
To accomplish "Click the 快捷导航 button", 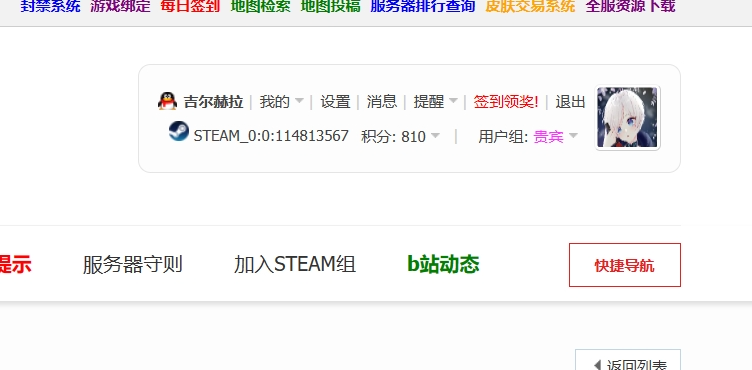I will pos(624,265).
